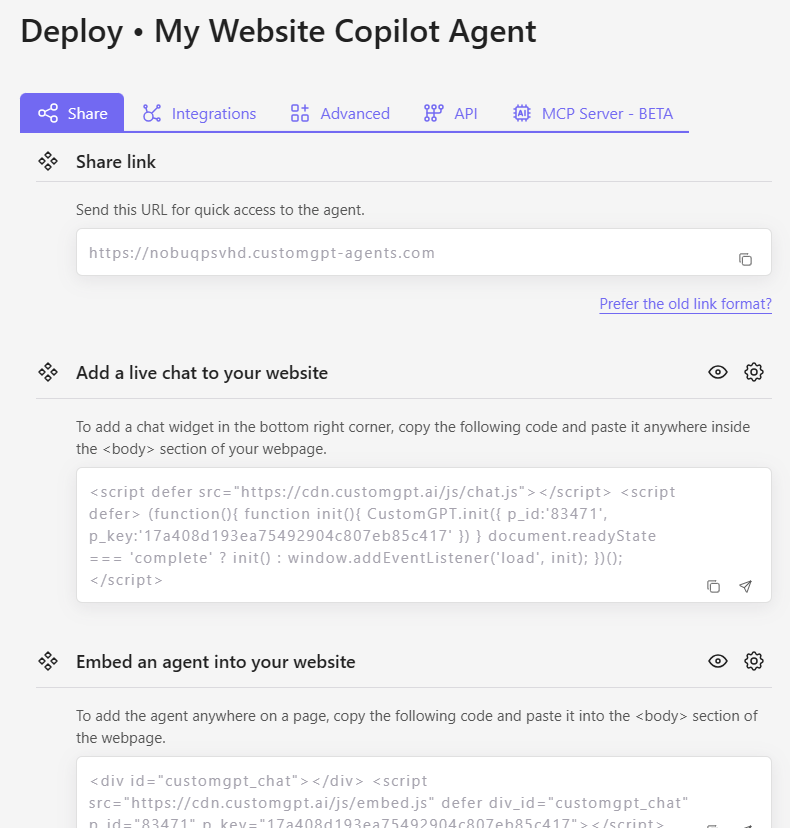
Task: Preview the live chat widget via eye icon
Action: [718, 373]
